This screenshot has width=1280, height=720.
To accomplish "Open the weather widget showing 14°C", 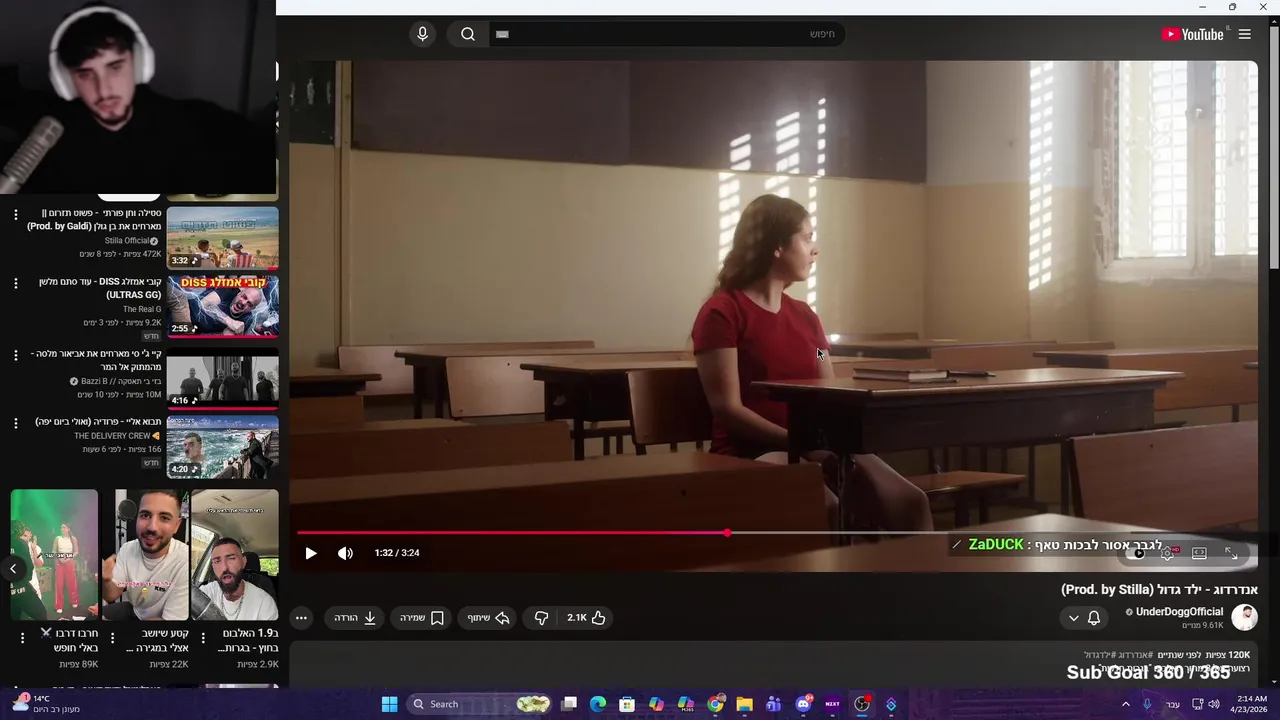I will tap(45, 704).
